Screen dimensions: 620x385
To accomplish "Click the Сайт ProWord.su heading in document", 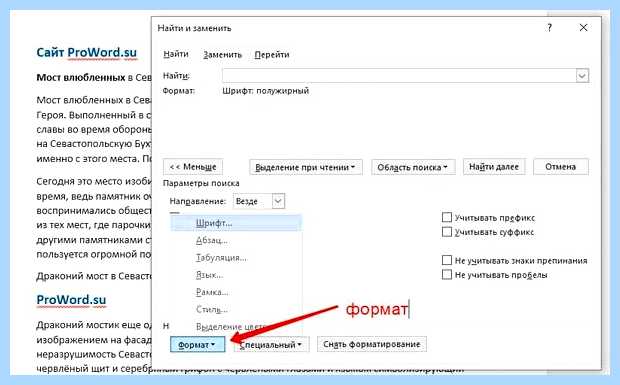I will click(87, 53).
